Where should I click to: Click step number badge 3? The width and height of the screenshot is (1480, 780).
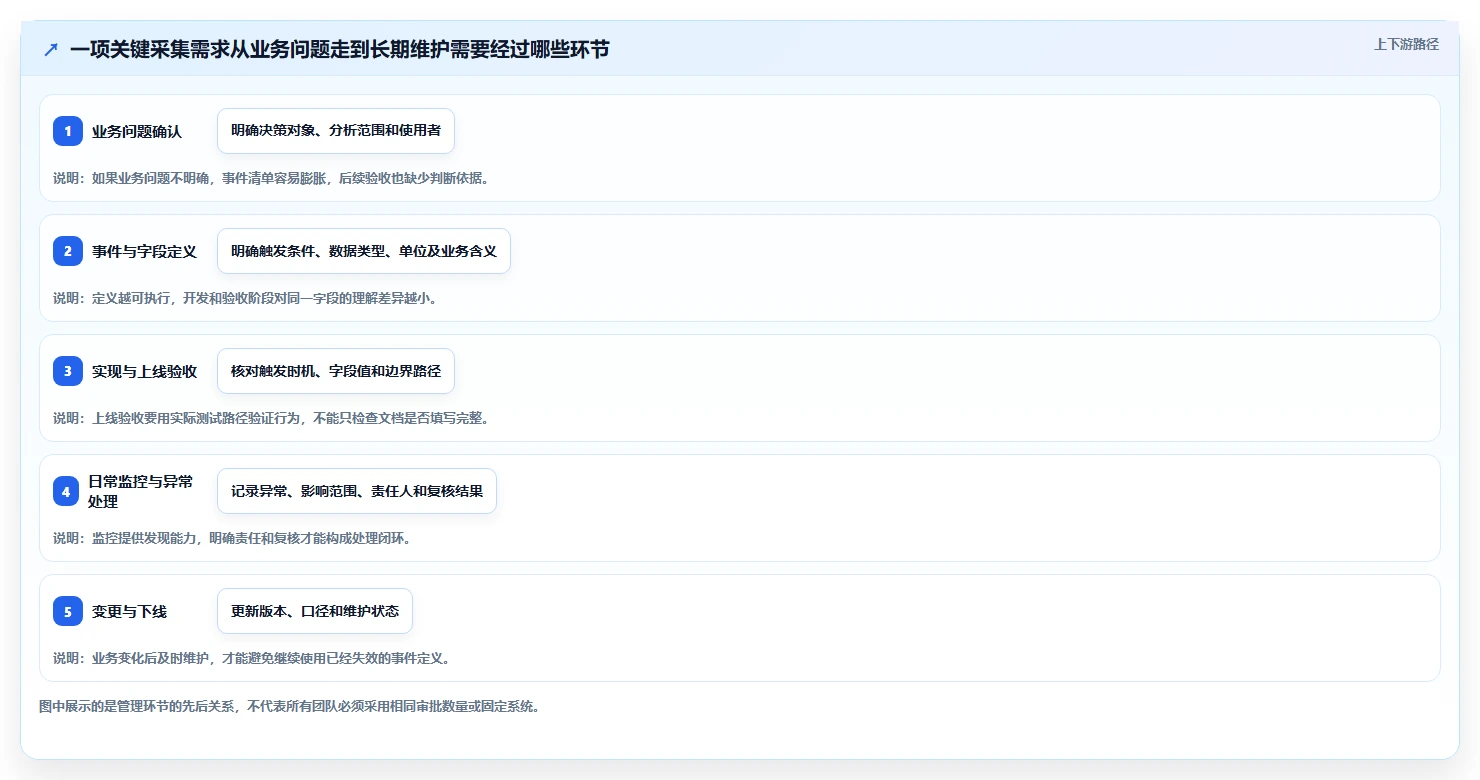68,371
